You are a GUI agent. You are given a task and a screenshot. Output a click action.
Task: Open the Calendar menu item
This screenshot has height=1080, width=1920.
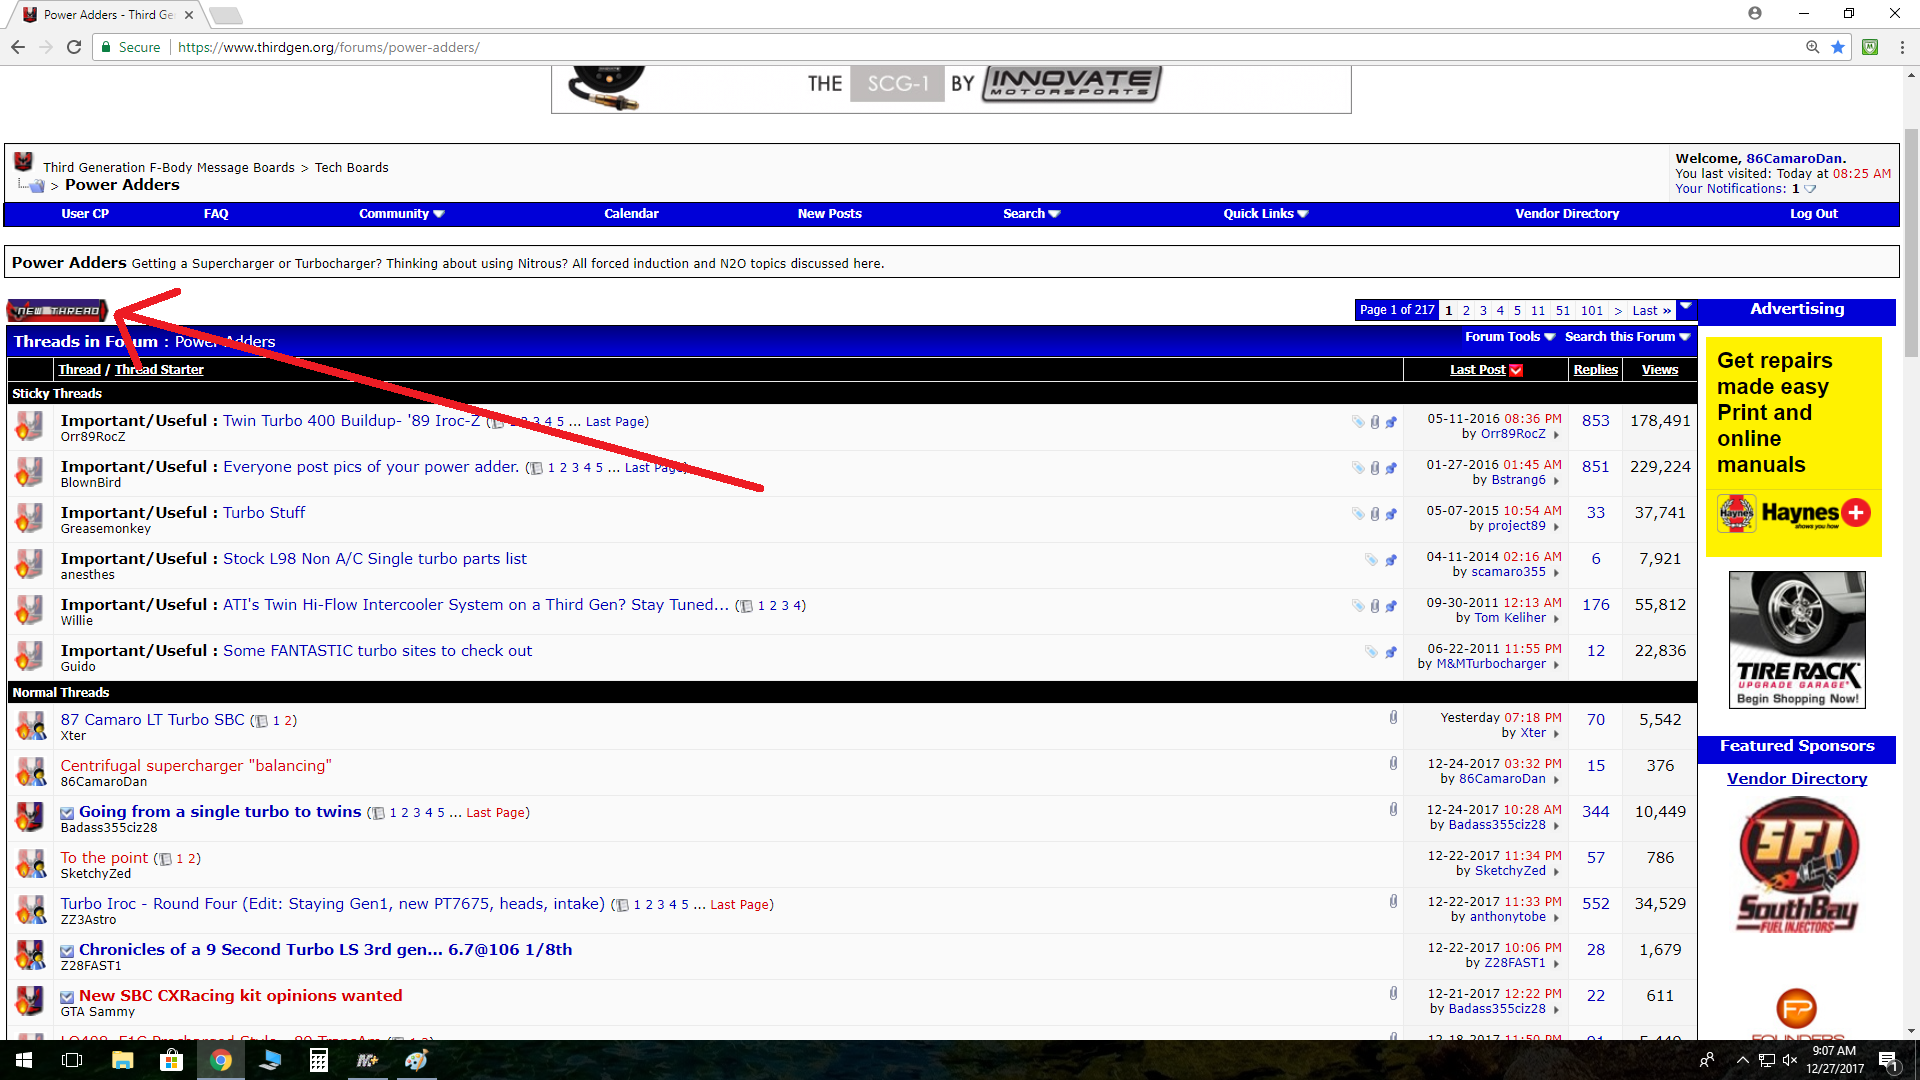631,214
